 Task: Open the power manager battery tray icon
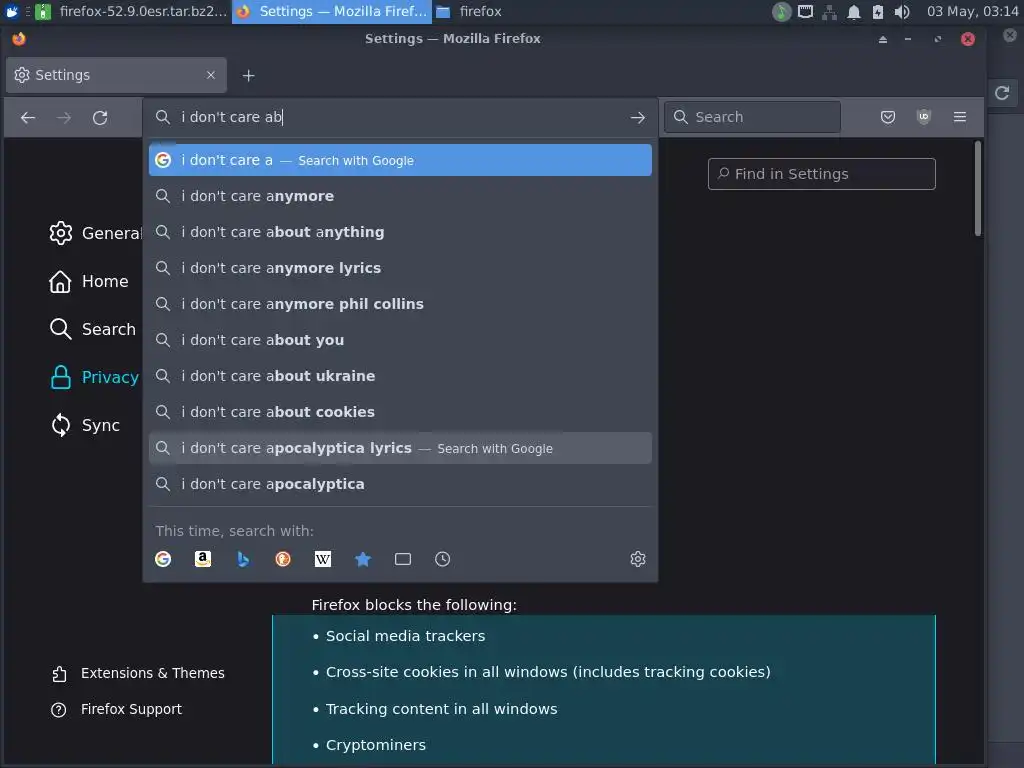[878, 12]
